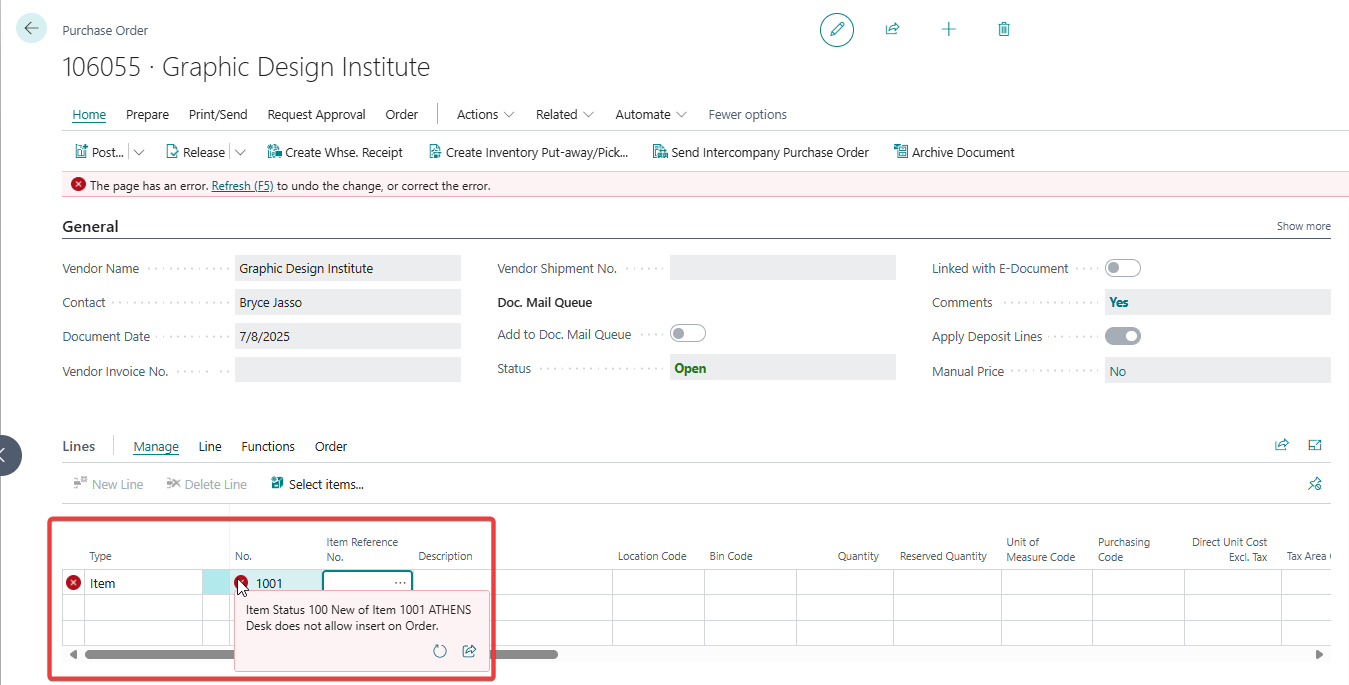This screenshot has width=1349, height=685.
Task: Click the Vendor Name field
Action: tap(348, 268)
